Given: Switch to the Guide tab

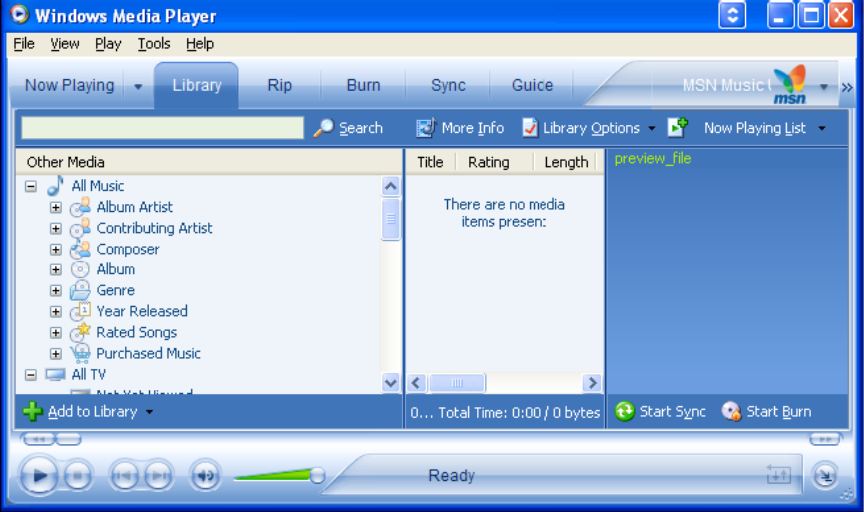Looking at the screenshot, I should [532, 85].
